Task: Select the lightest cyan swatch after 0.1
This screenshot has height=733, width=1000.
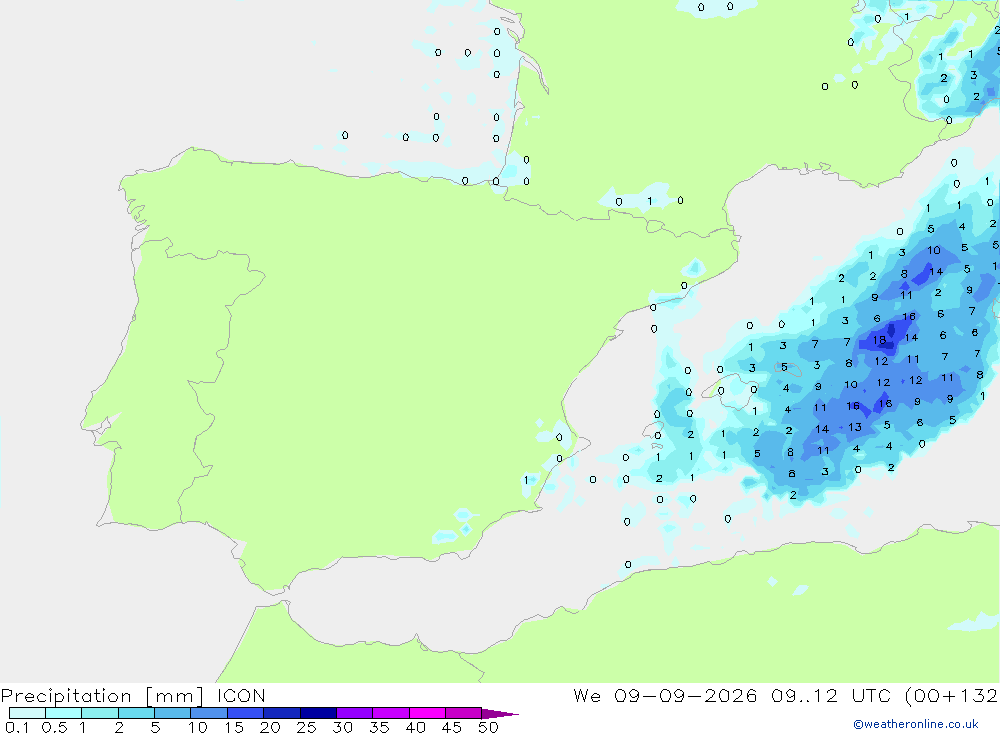Action: [x=27, y=713]
